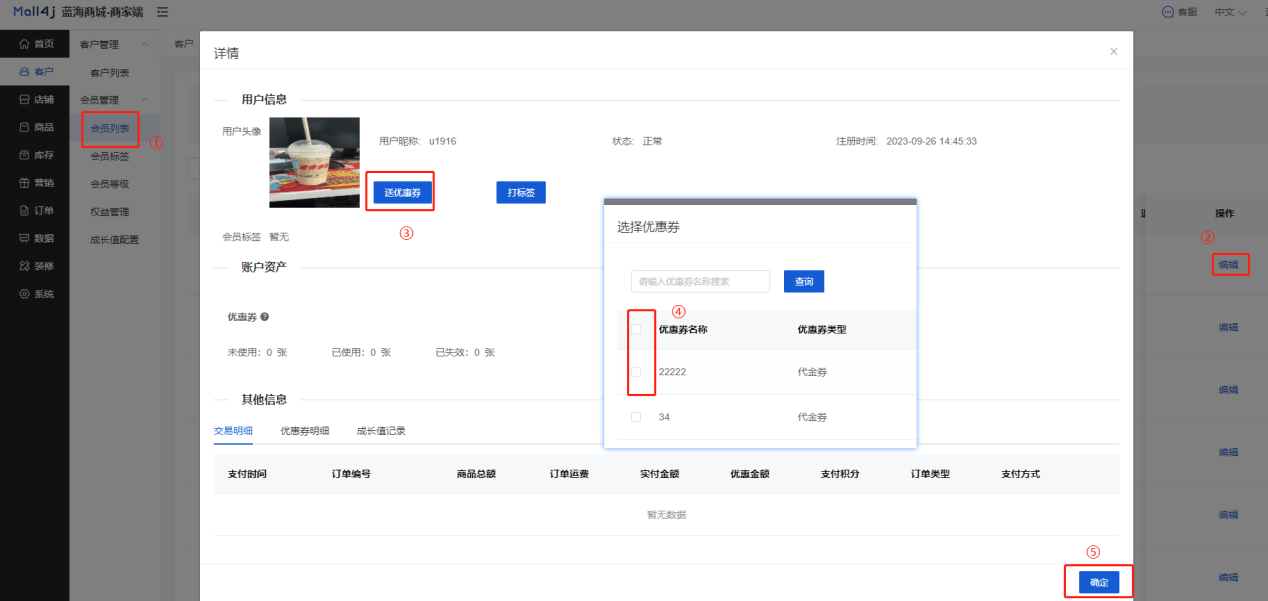Click 支付时间 column header
Image resolution: width=1268 pixels, height=601 pixels.
[x=247, y=474]
